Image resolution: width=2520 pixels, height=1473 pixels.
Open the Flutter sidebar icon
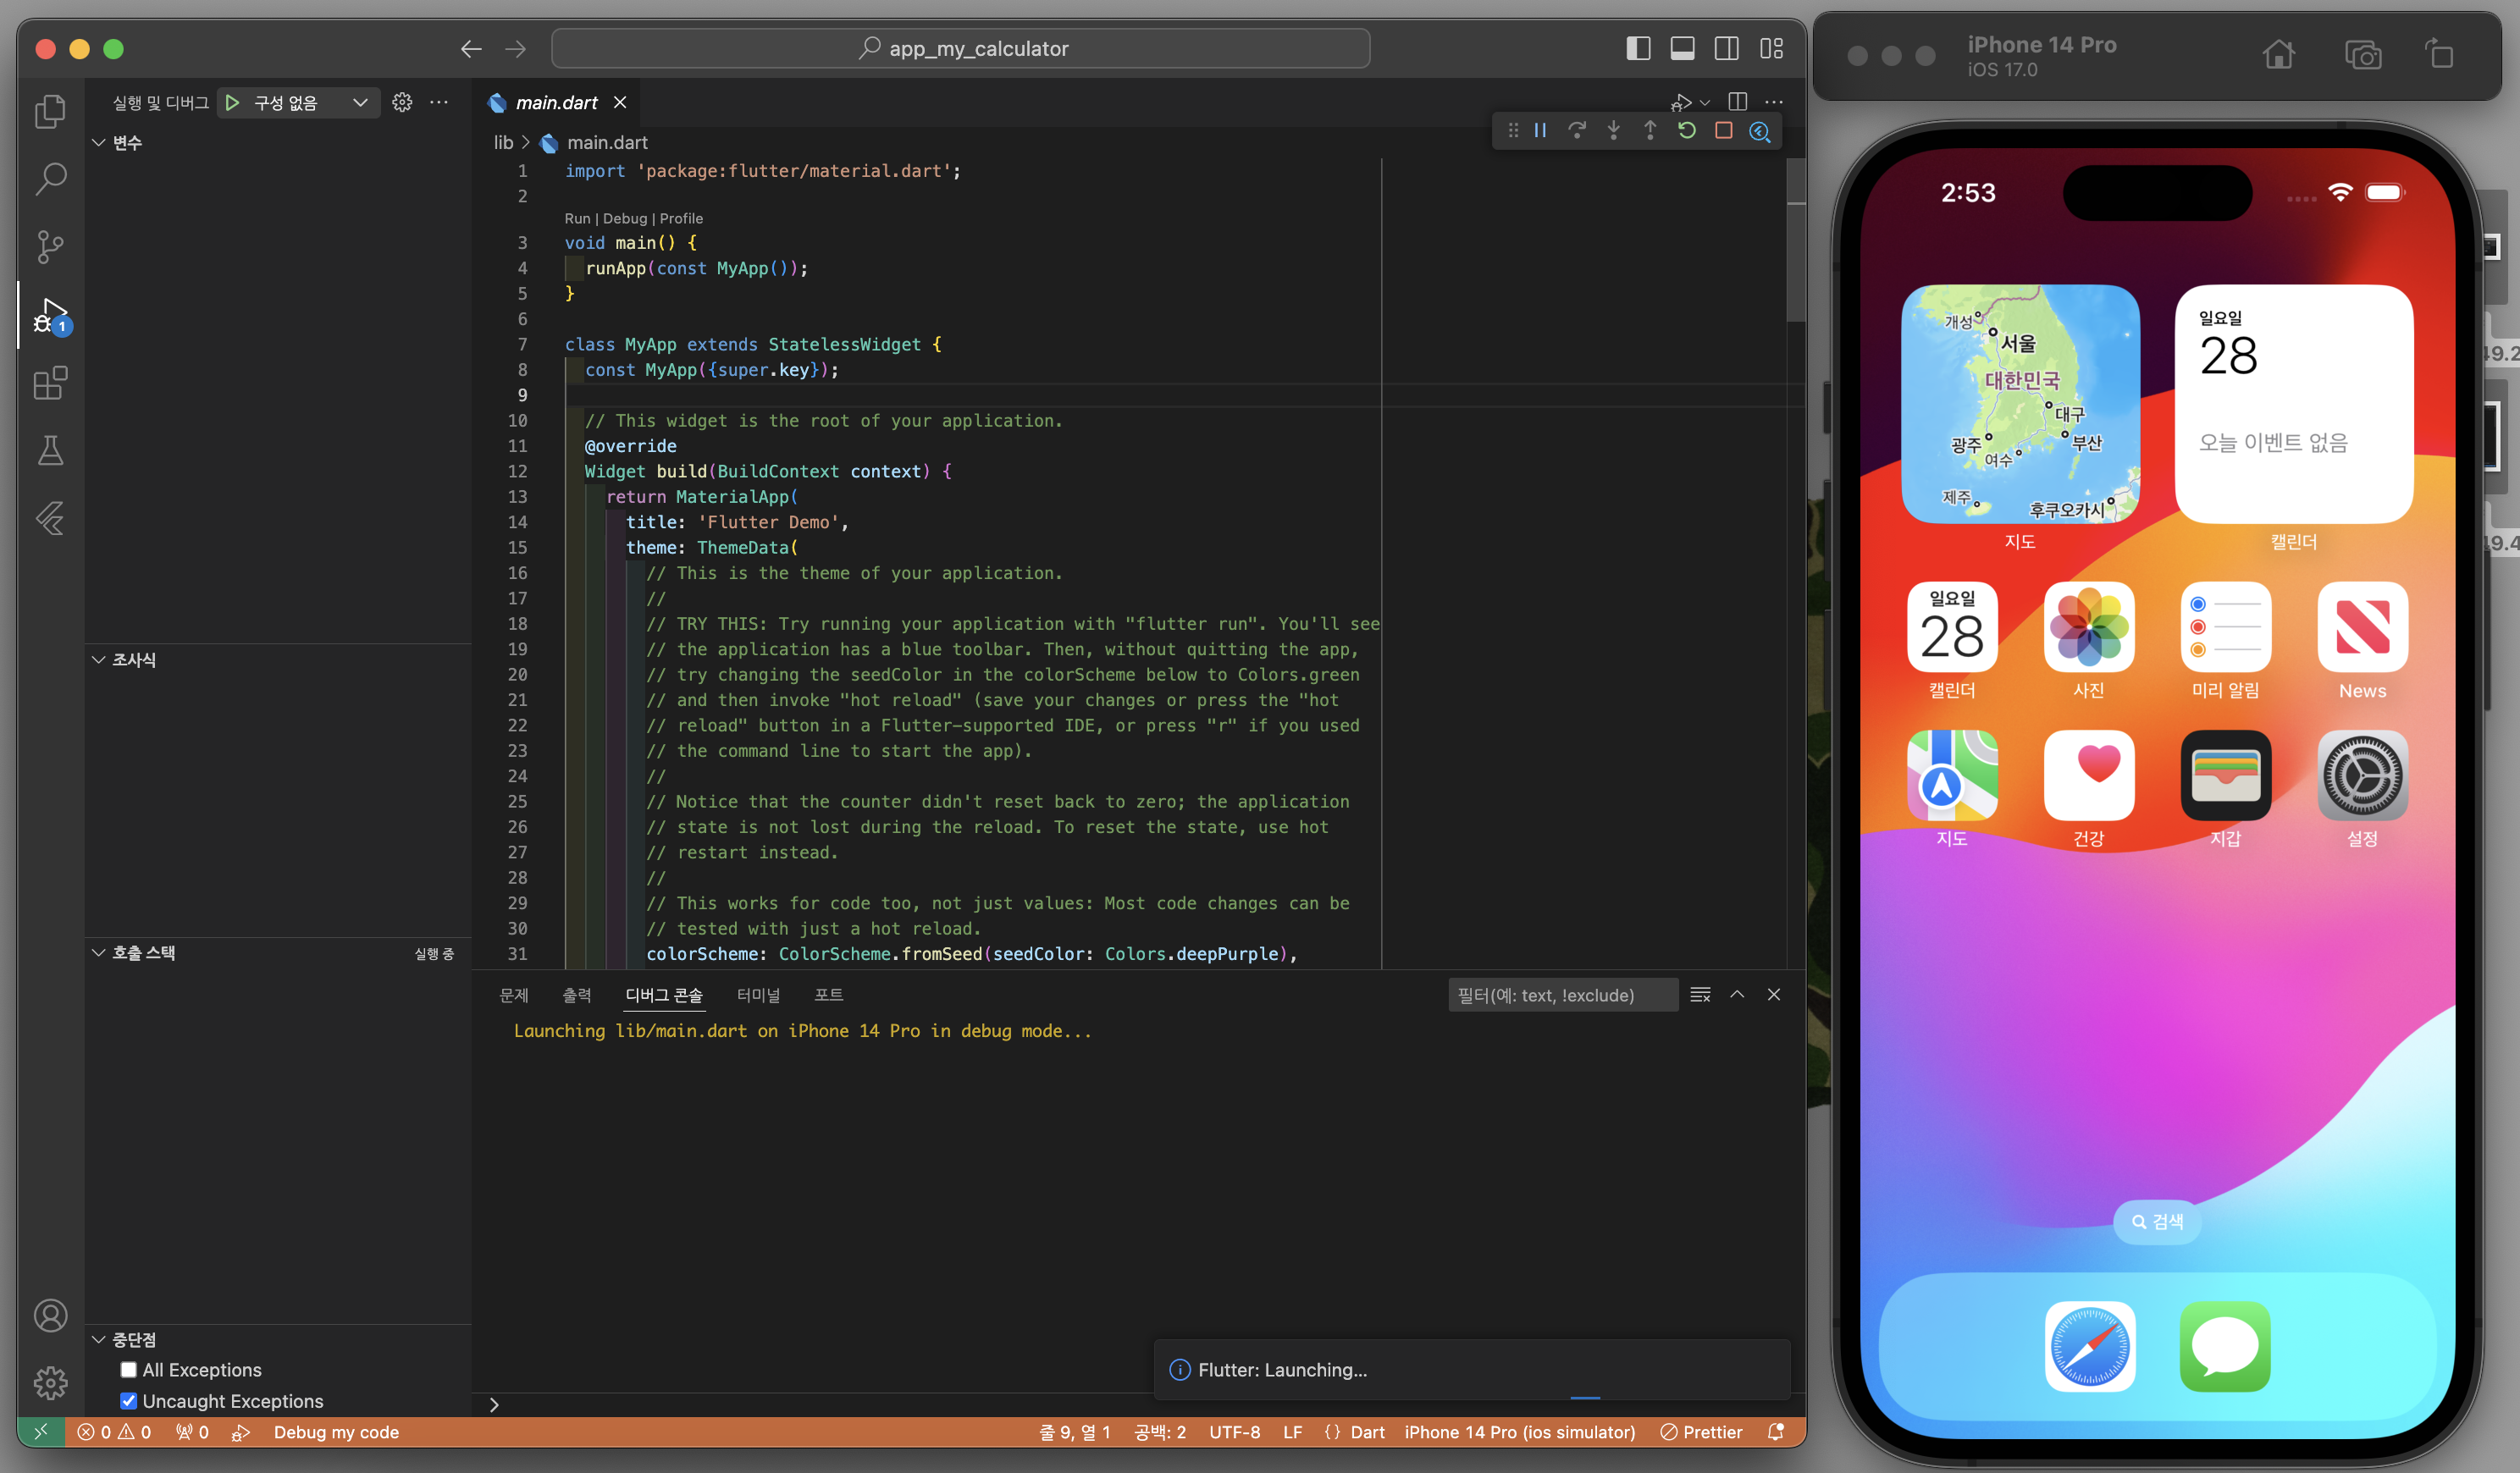point(50,518)
